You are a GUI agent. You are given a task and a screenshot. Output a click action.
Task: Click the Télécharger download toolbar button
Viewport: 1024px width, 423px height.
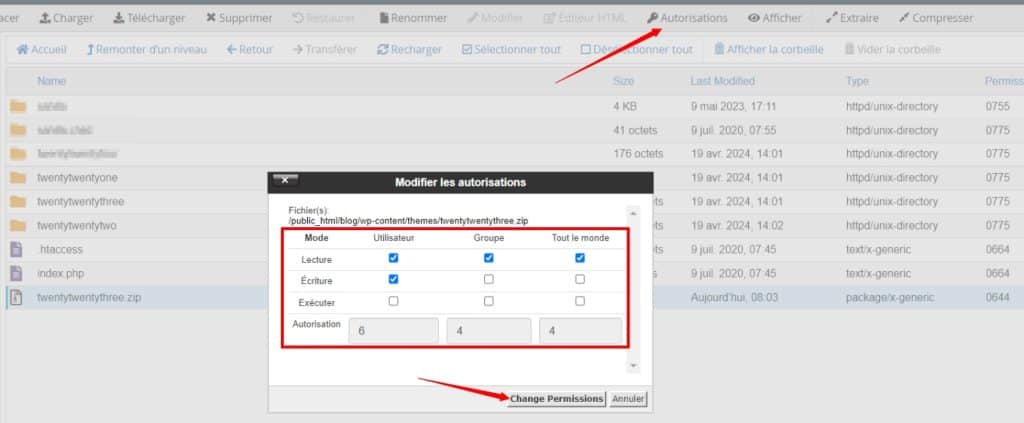(x=149, y=18)
